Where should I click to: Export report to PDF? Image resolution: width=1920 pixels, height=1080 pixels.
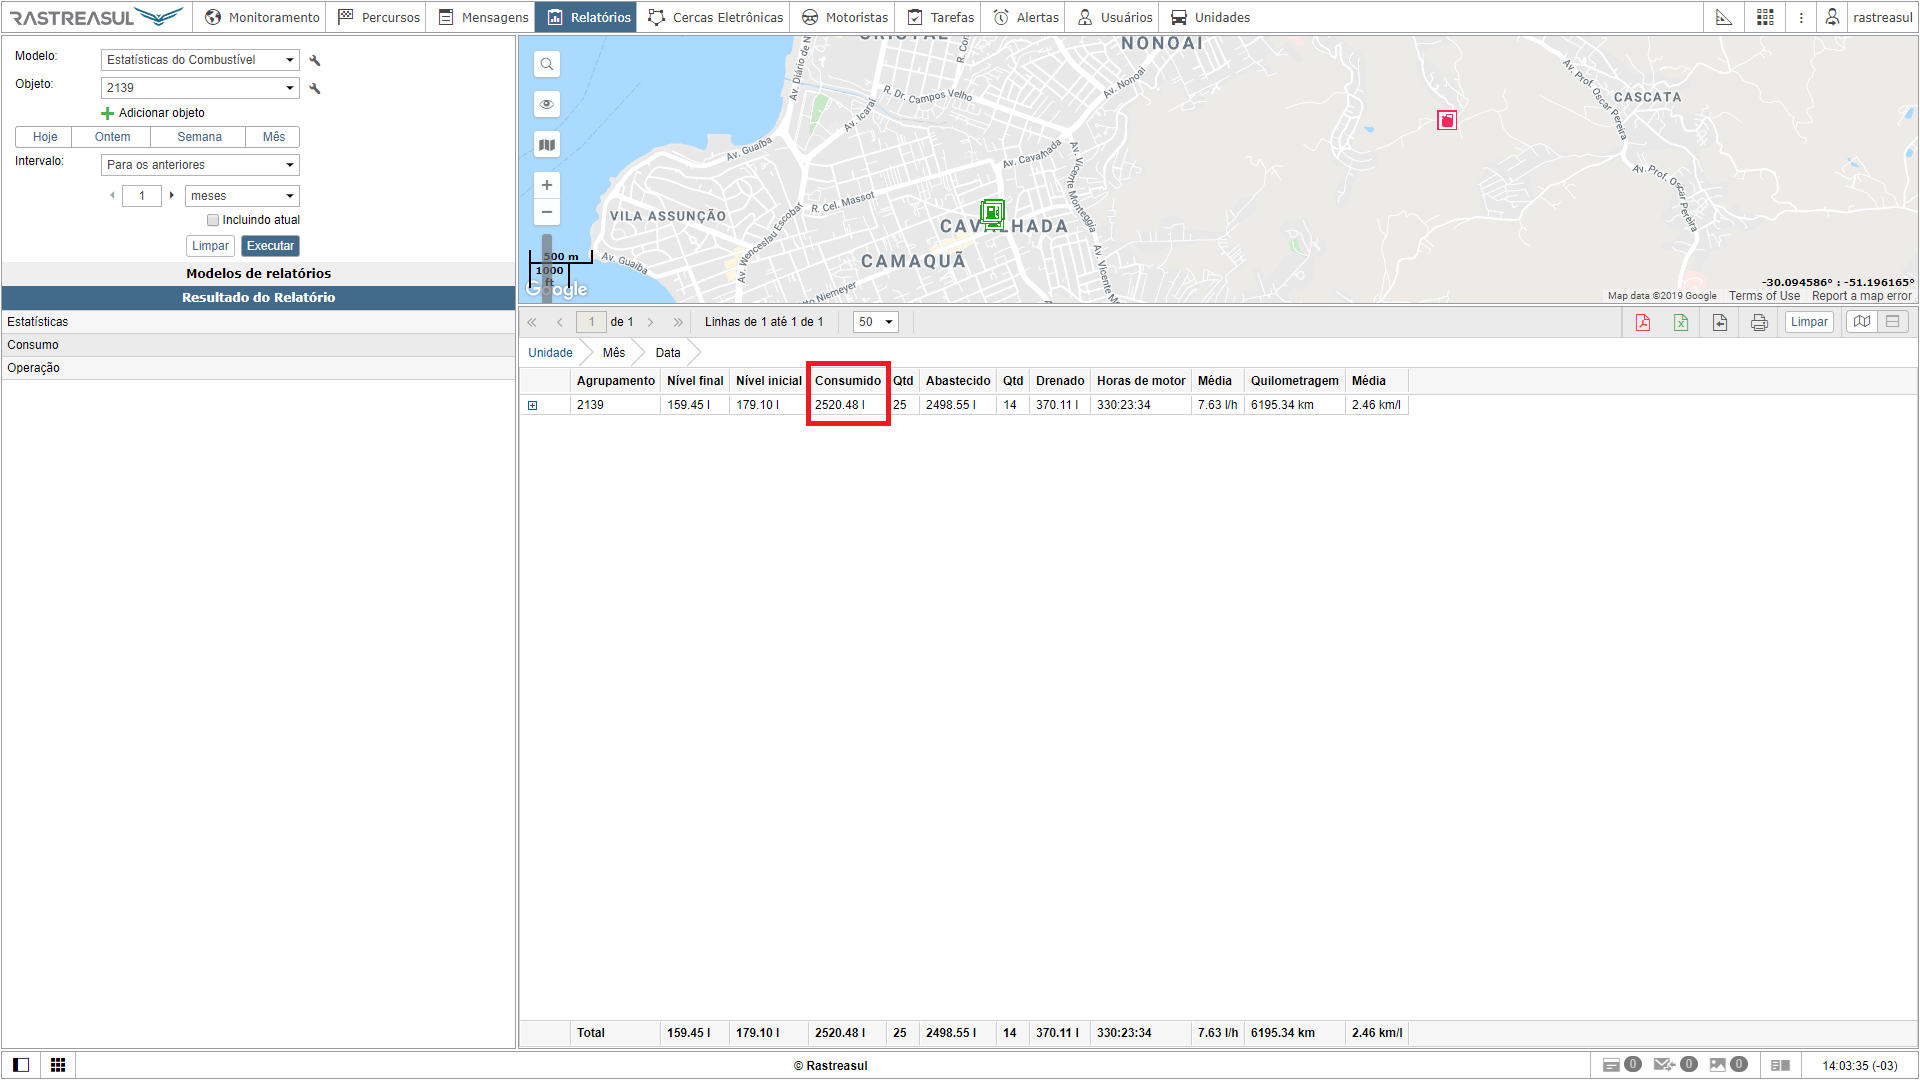click(1642, 322)
